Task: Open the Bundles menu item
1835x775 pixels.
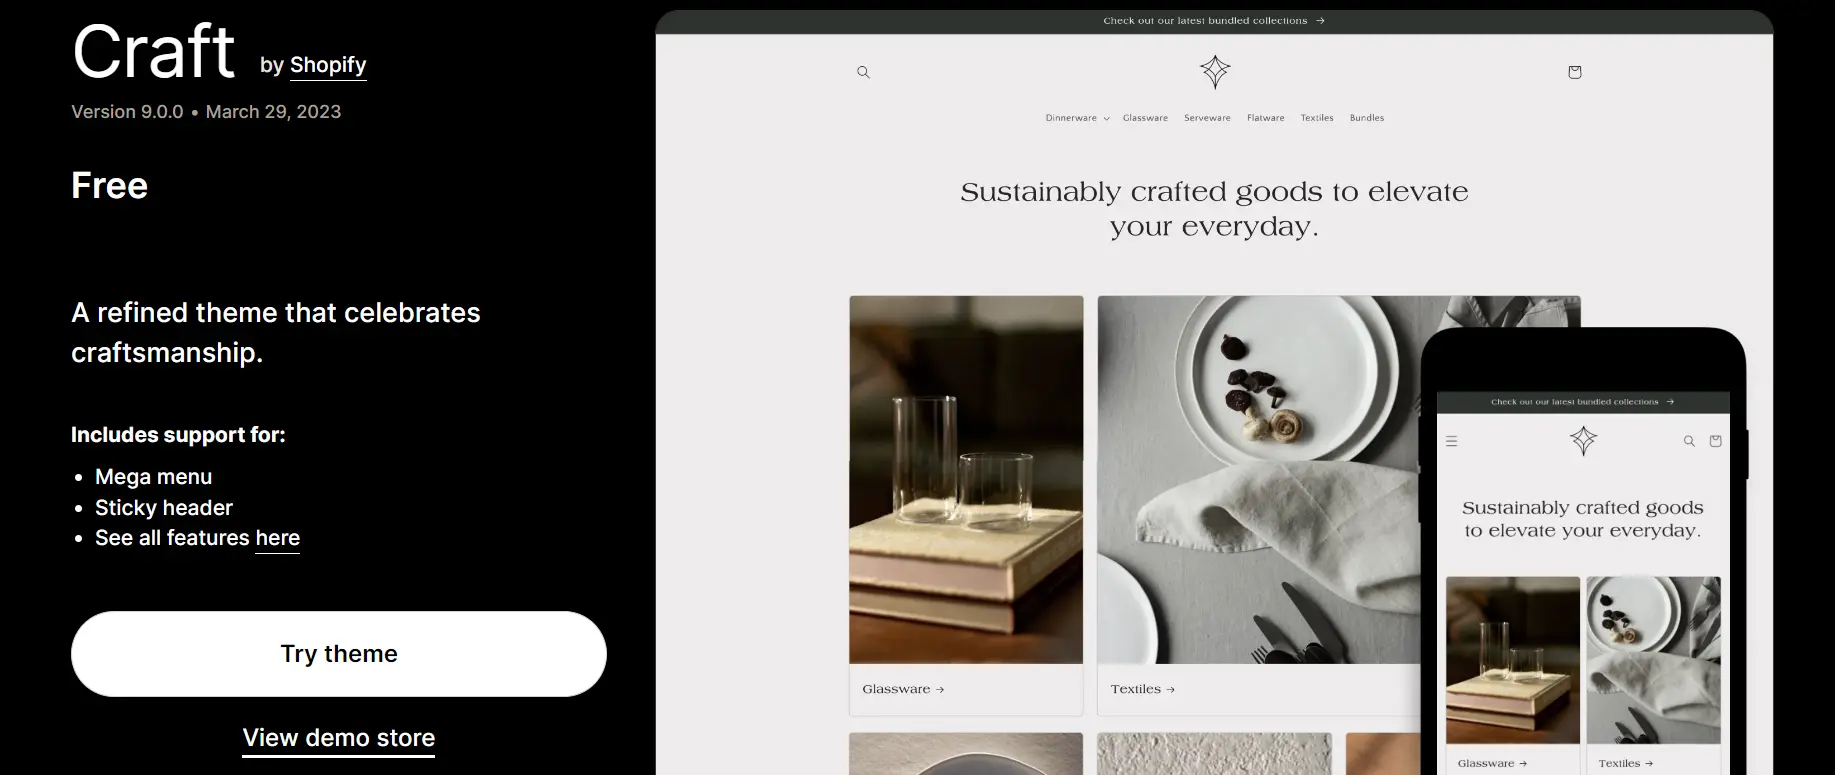Action: [x=1367, y=118]
